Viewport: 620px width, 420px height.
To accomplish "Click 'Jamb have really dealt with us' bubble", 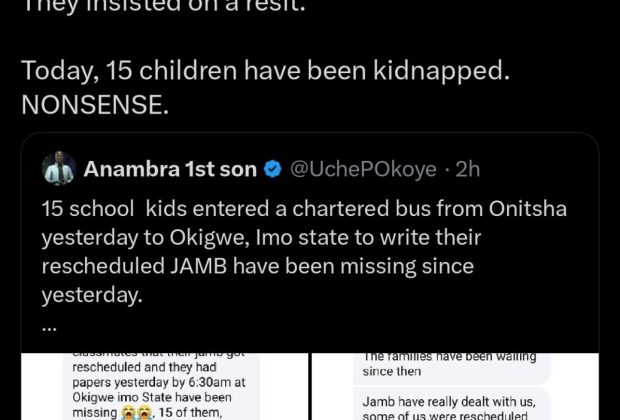I will pos(451,405).
